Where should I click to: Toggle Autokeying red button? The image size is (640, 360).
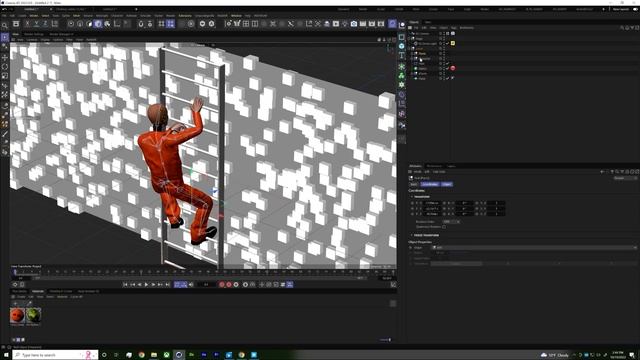coord(229,284)
